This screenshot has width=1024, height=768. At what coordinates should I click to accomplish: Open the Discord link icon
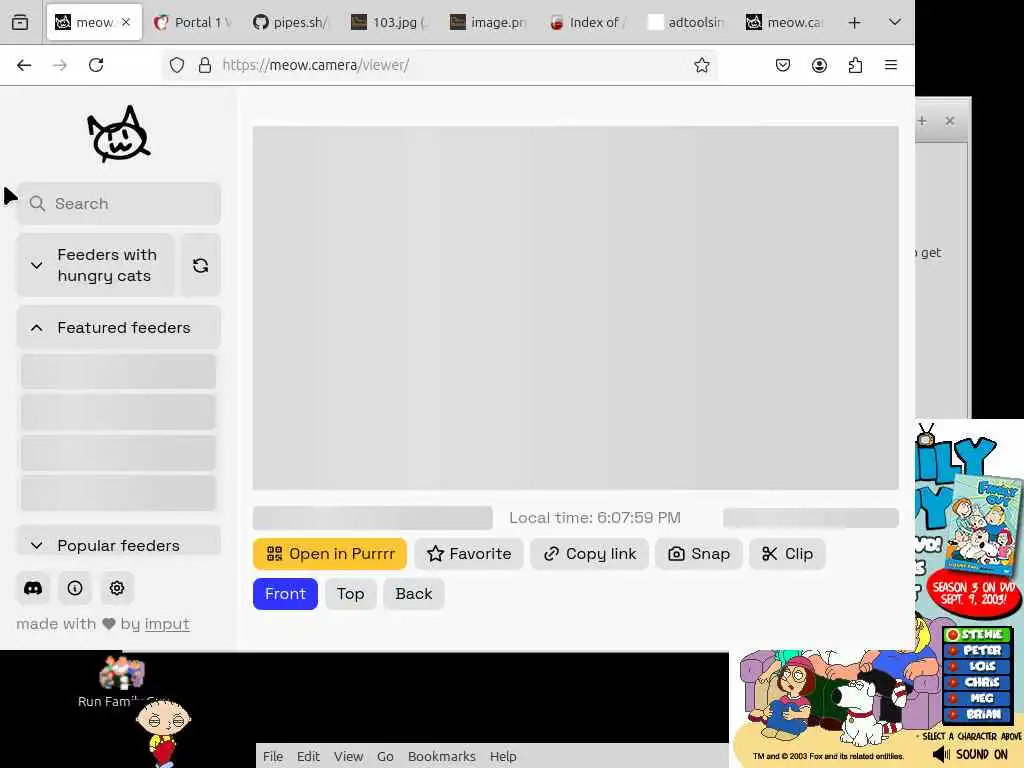point(33,588)
